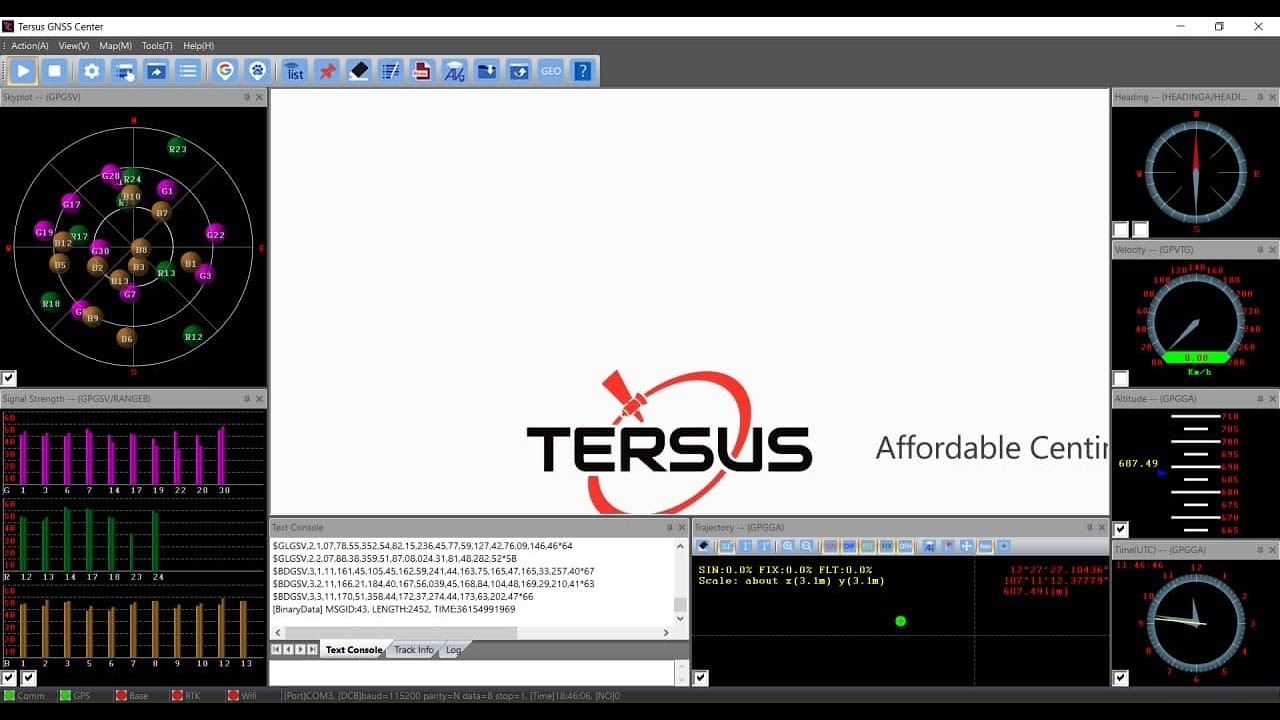This screenshot has height=720, width=1280.
Task: Open the Google map icon
Action: click(225, 70)
